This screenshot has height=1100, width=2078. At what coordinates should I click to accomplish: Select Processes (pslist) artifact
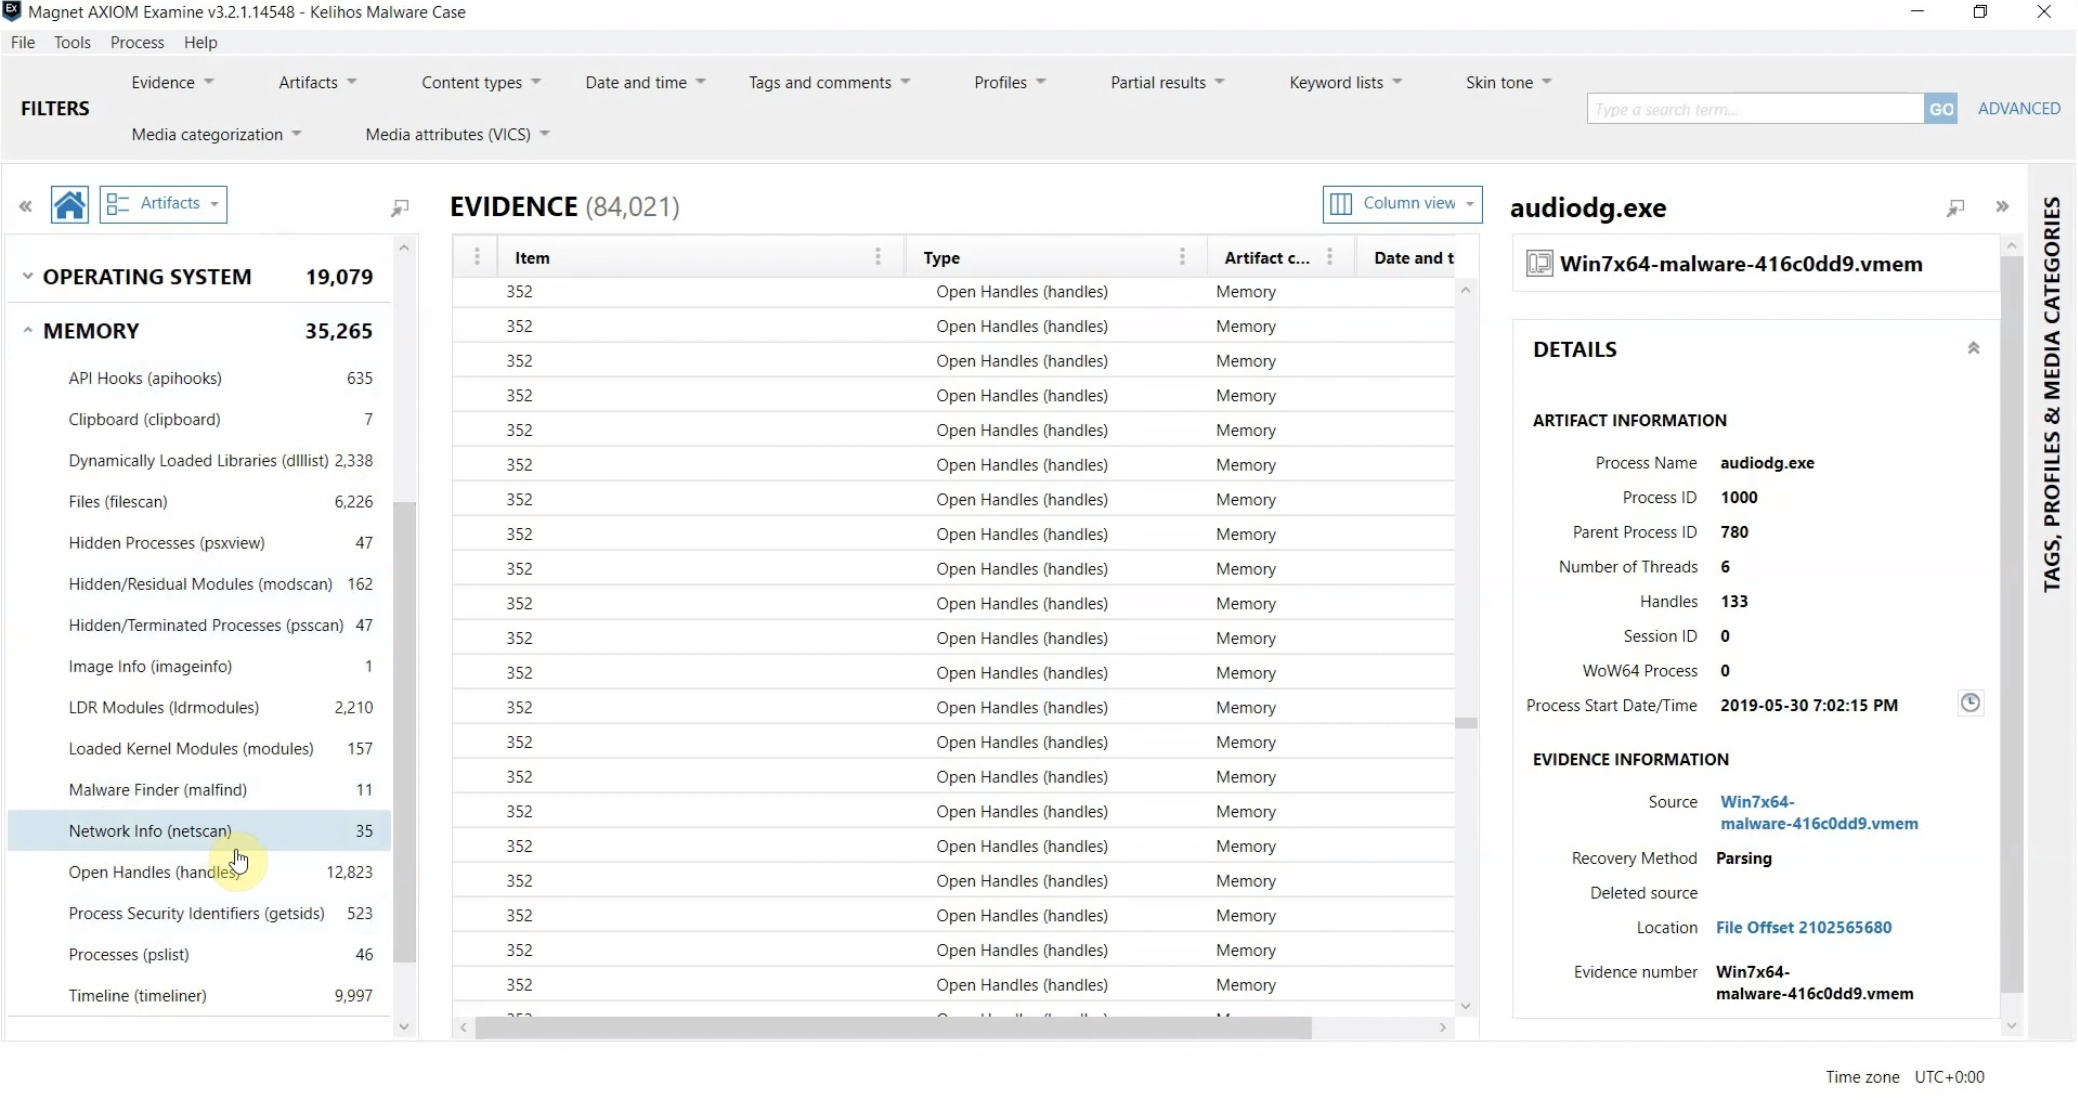[x=199, y=954]
